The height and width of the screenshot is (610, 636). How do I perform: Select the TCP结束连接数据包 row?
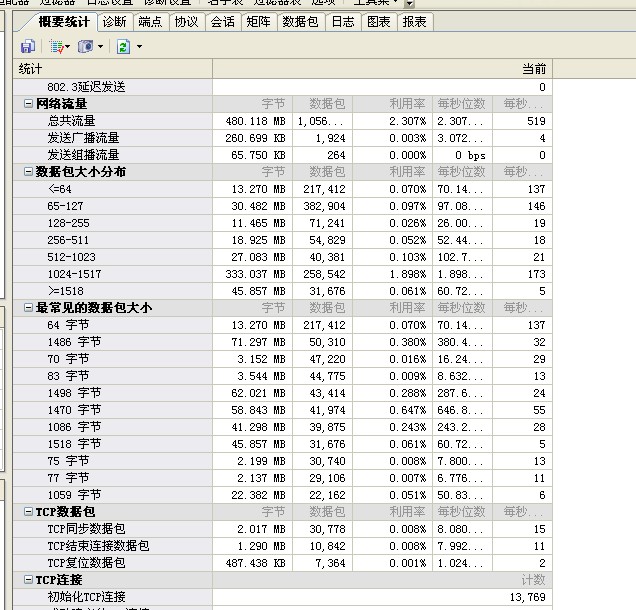coord(282,546)
